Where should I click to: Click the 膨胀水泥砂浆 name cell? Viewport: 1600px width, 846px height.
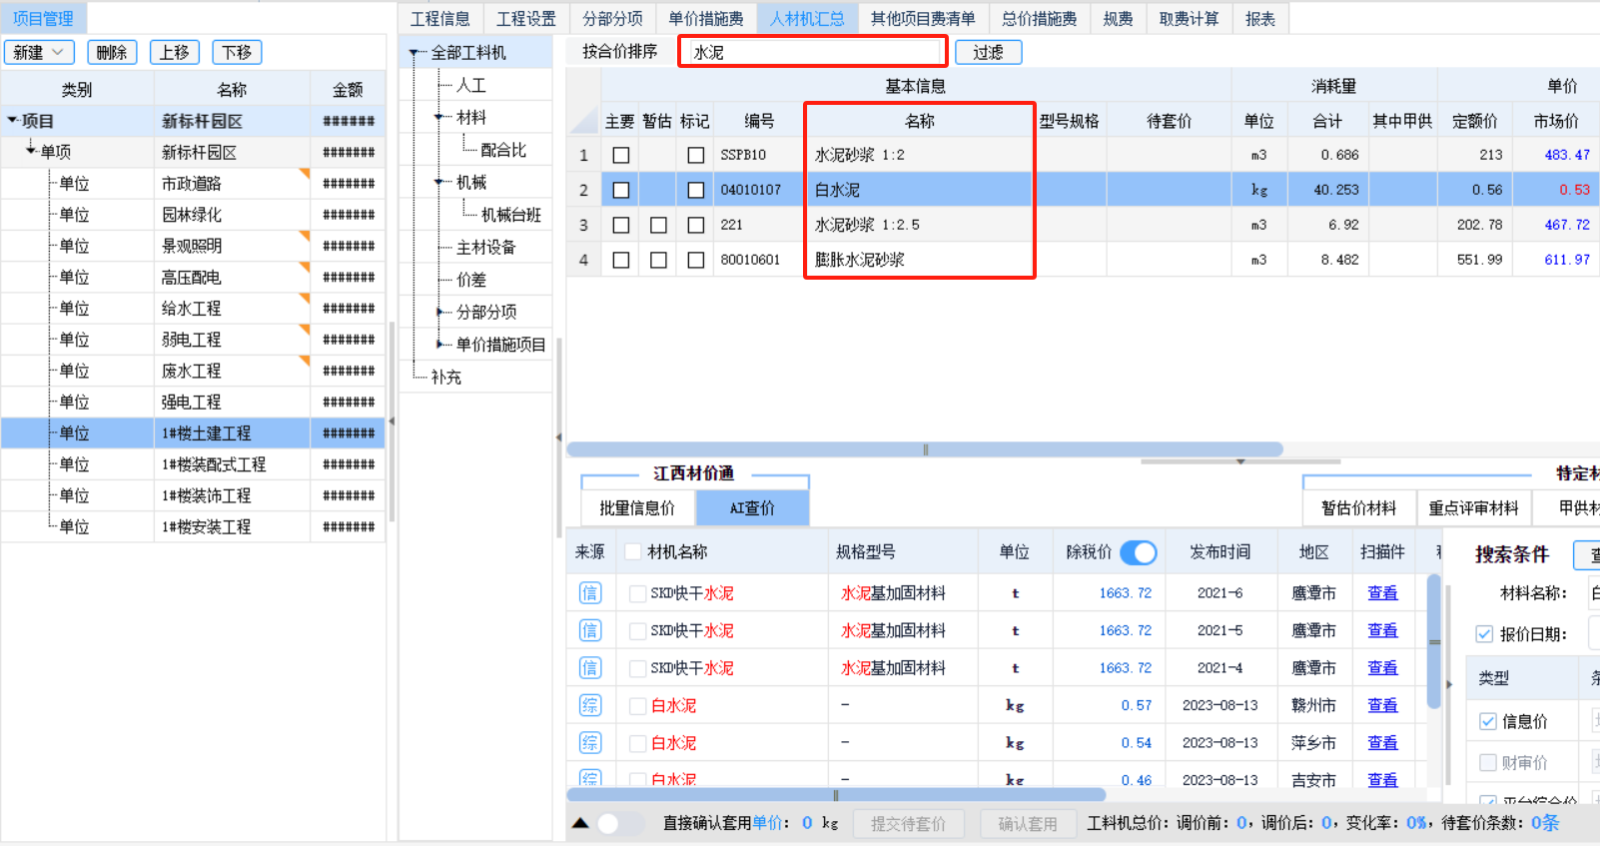[919, 260]
